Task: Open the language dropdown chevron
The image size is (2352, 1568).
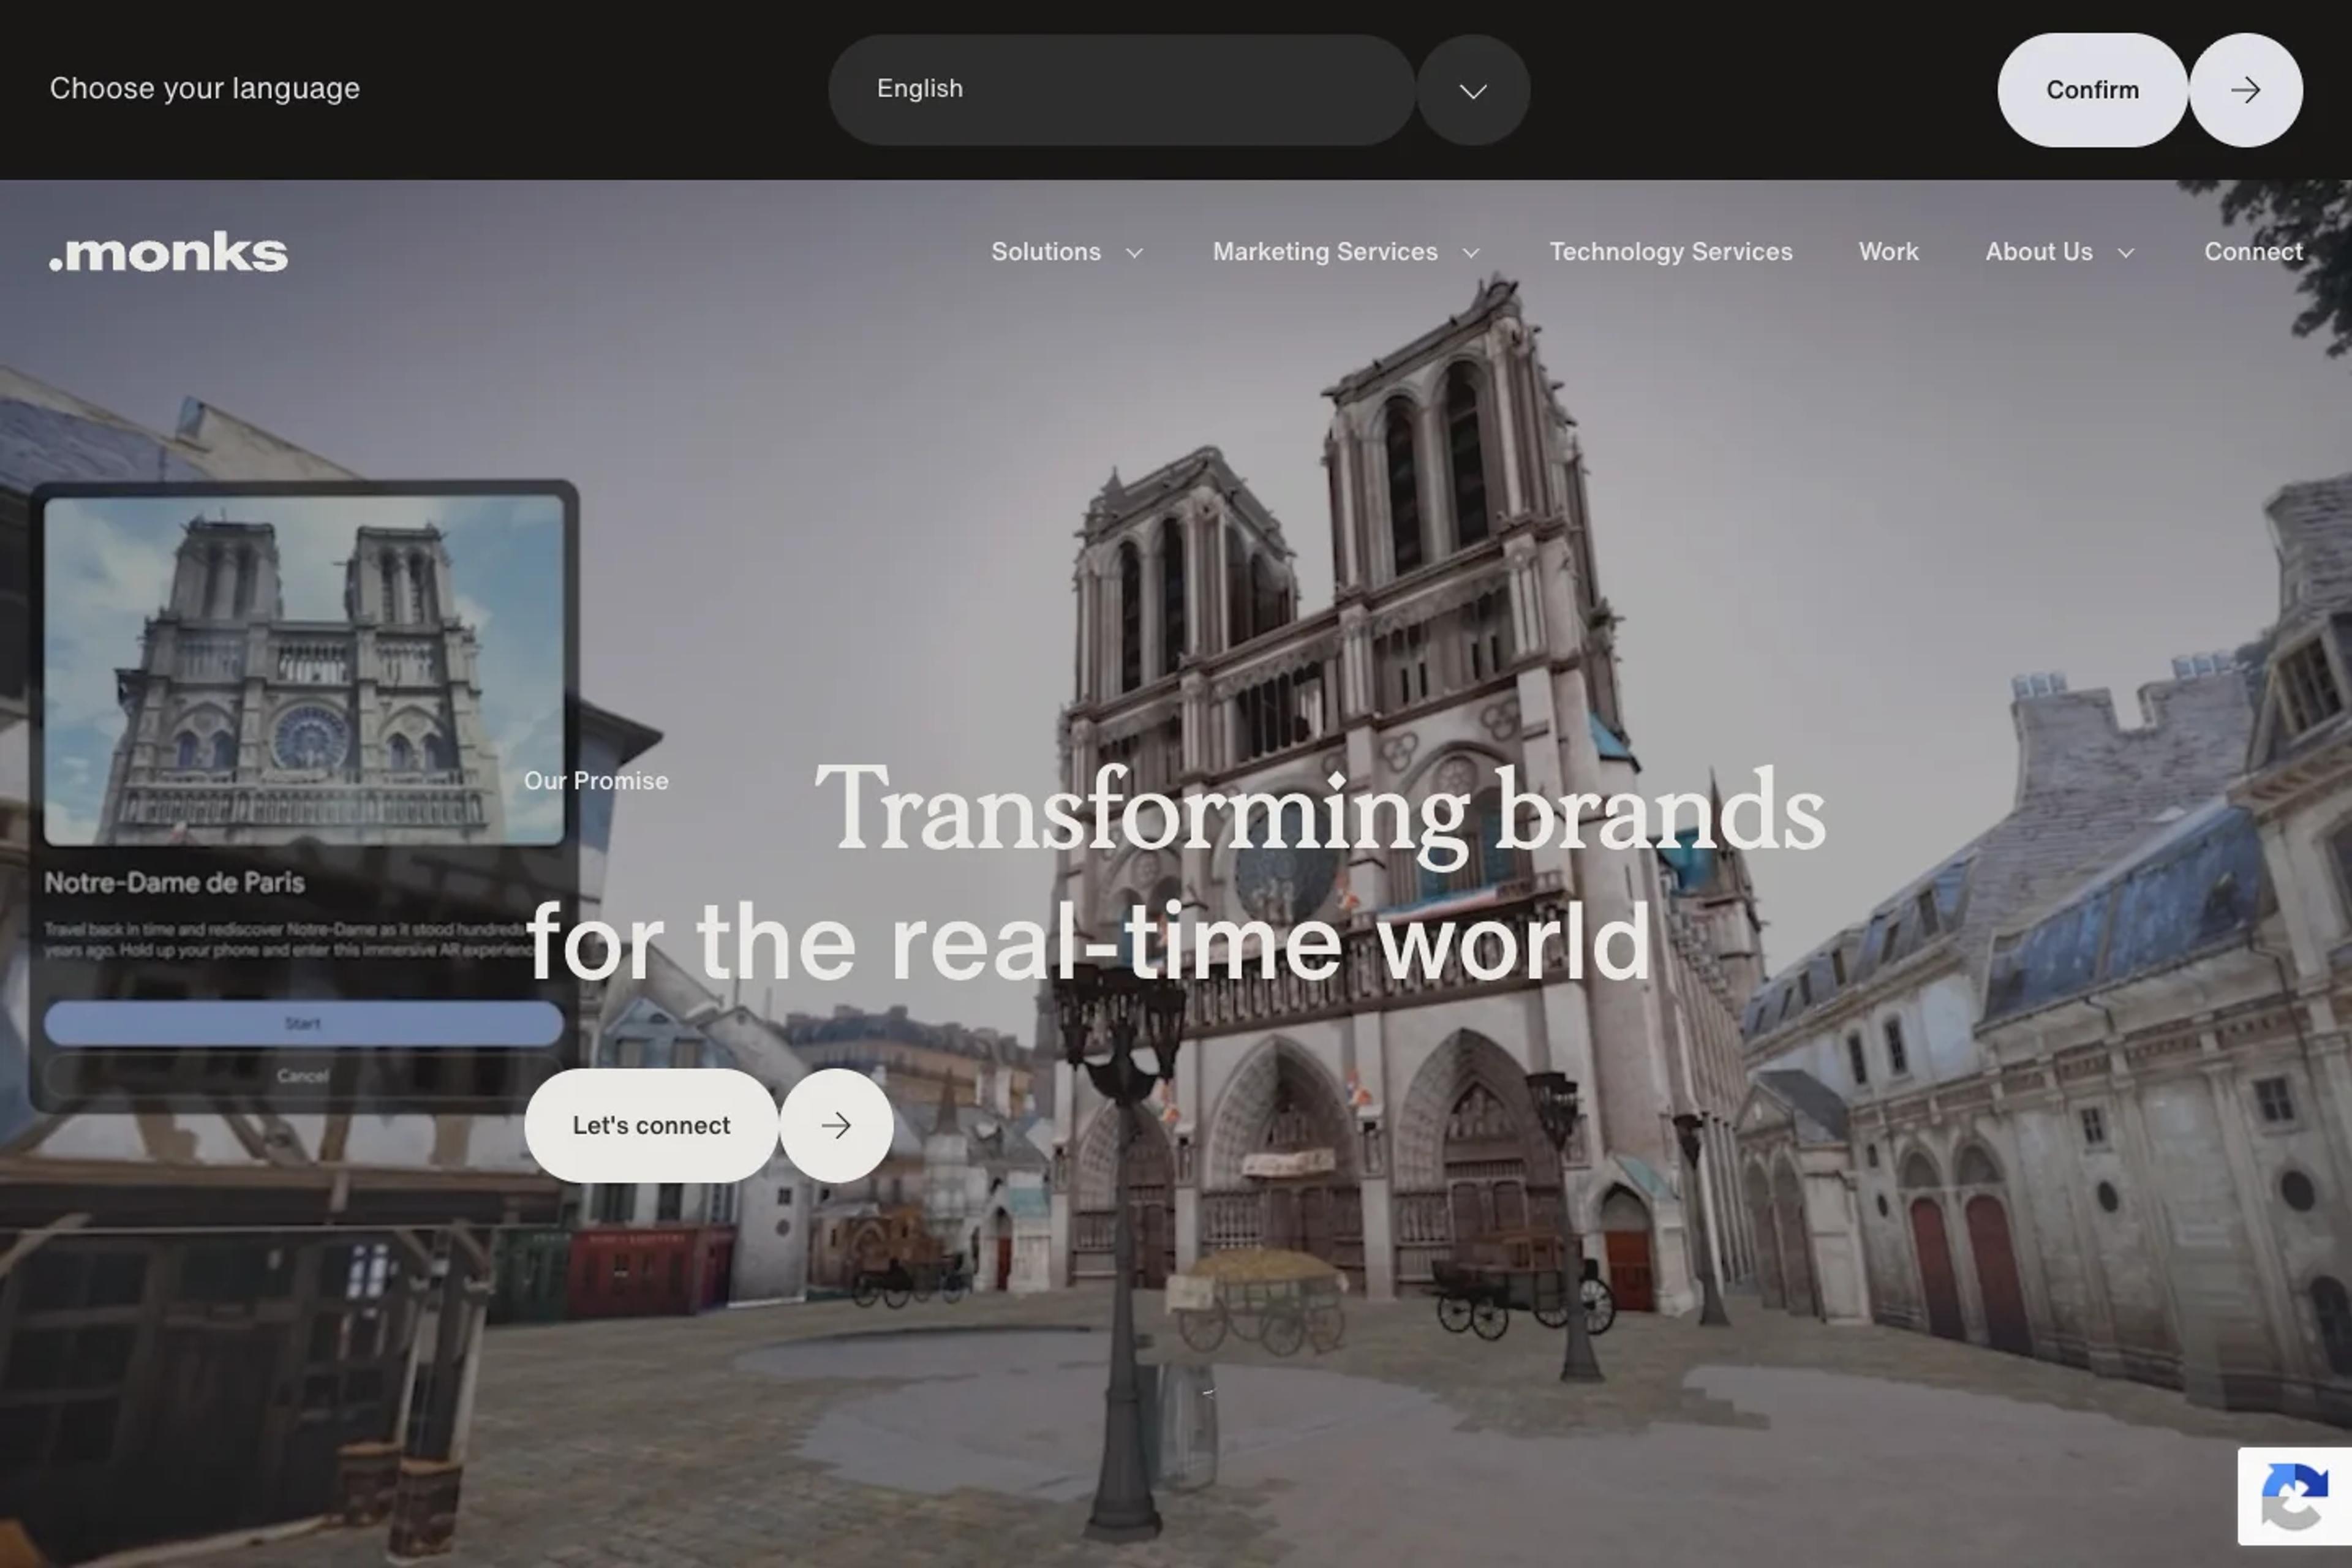Action: pyautogui.click(x=1473, y=90)
